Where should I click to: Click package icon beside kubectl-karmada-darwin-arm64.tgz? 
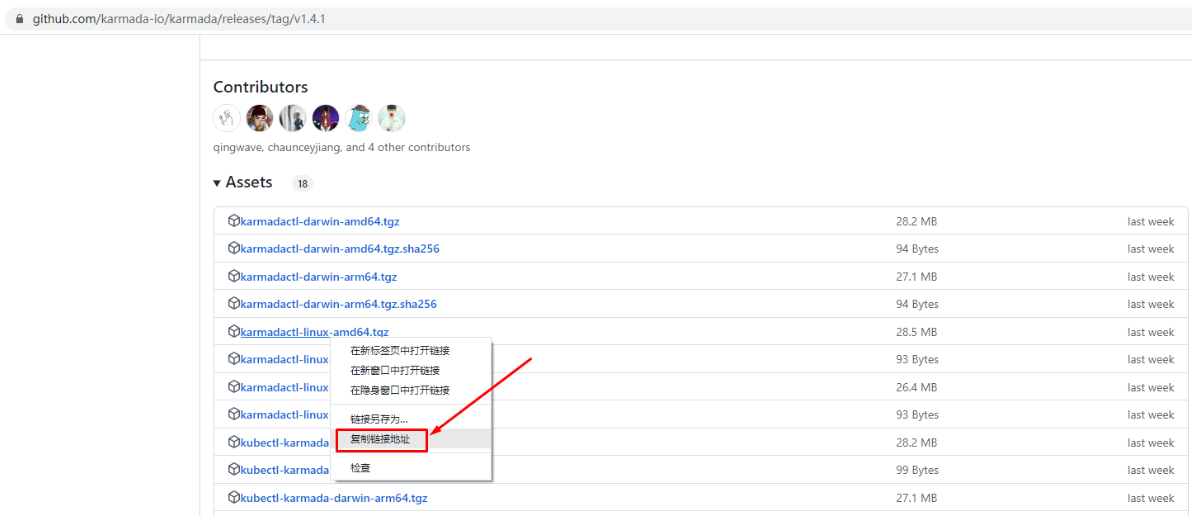coord(233,497)
